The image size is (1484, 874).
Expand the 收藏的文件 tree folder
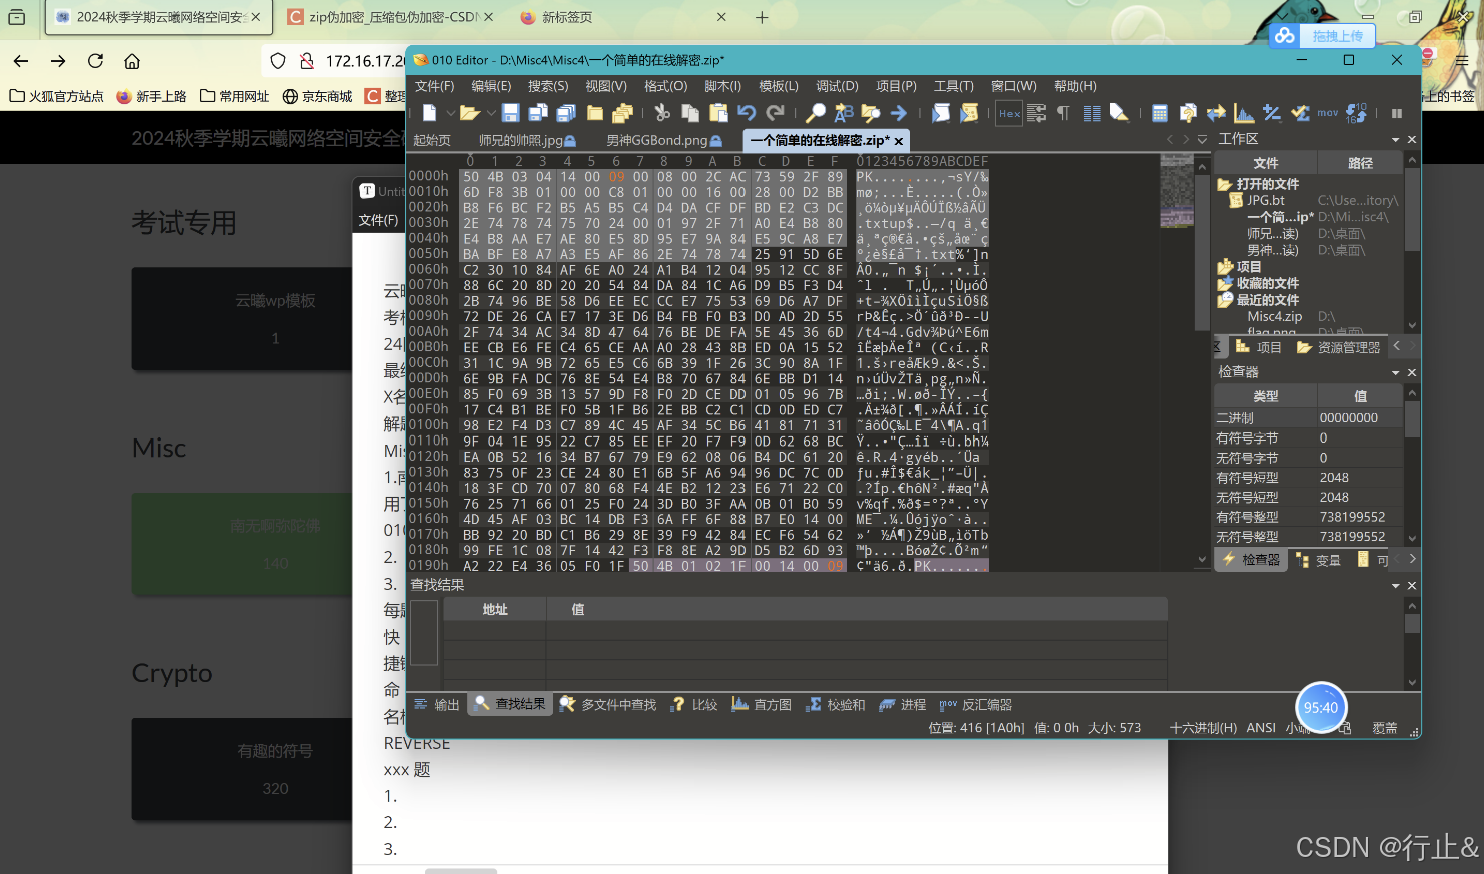[x=1224, y=283]
